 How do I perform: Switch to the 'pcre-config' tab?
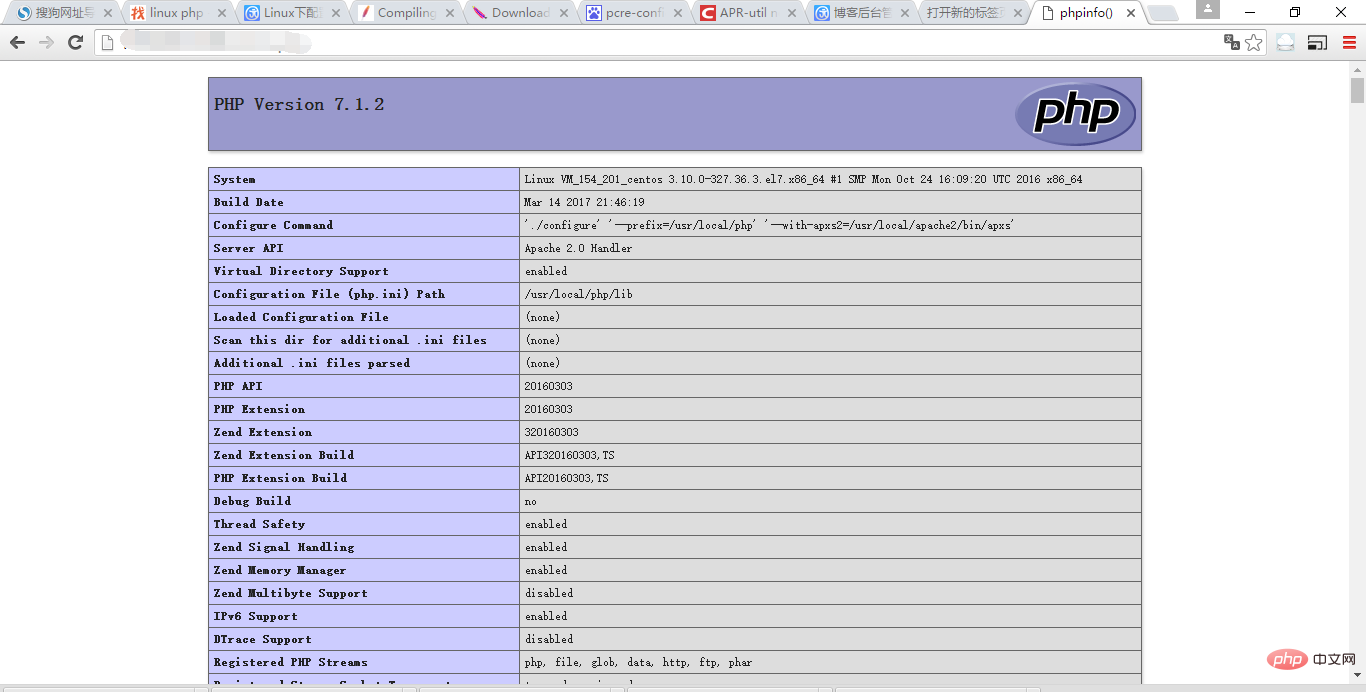[x=634, y=13]
